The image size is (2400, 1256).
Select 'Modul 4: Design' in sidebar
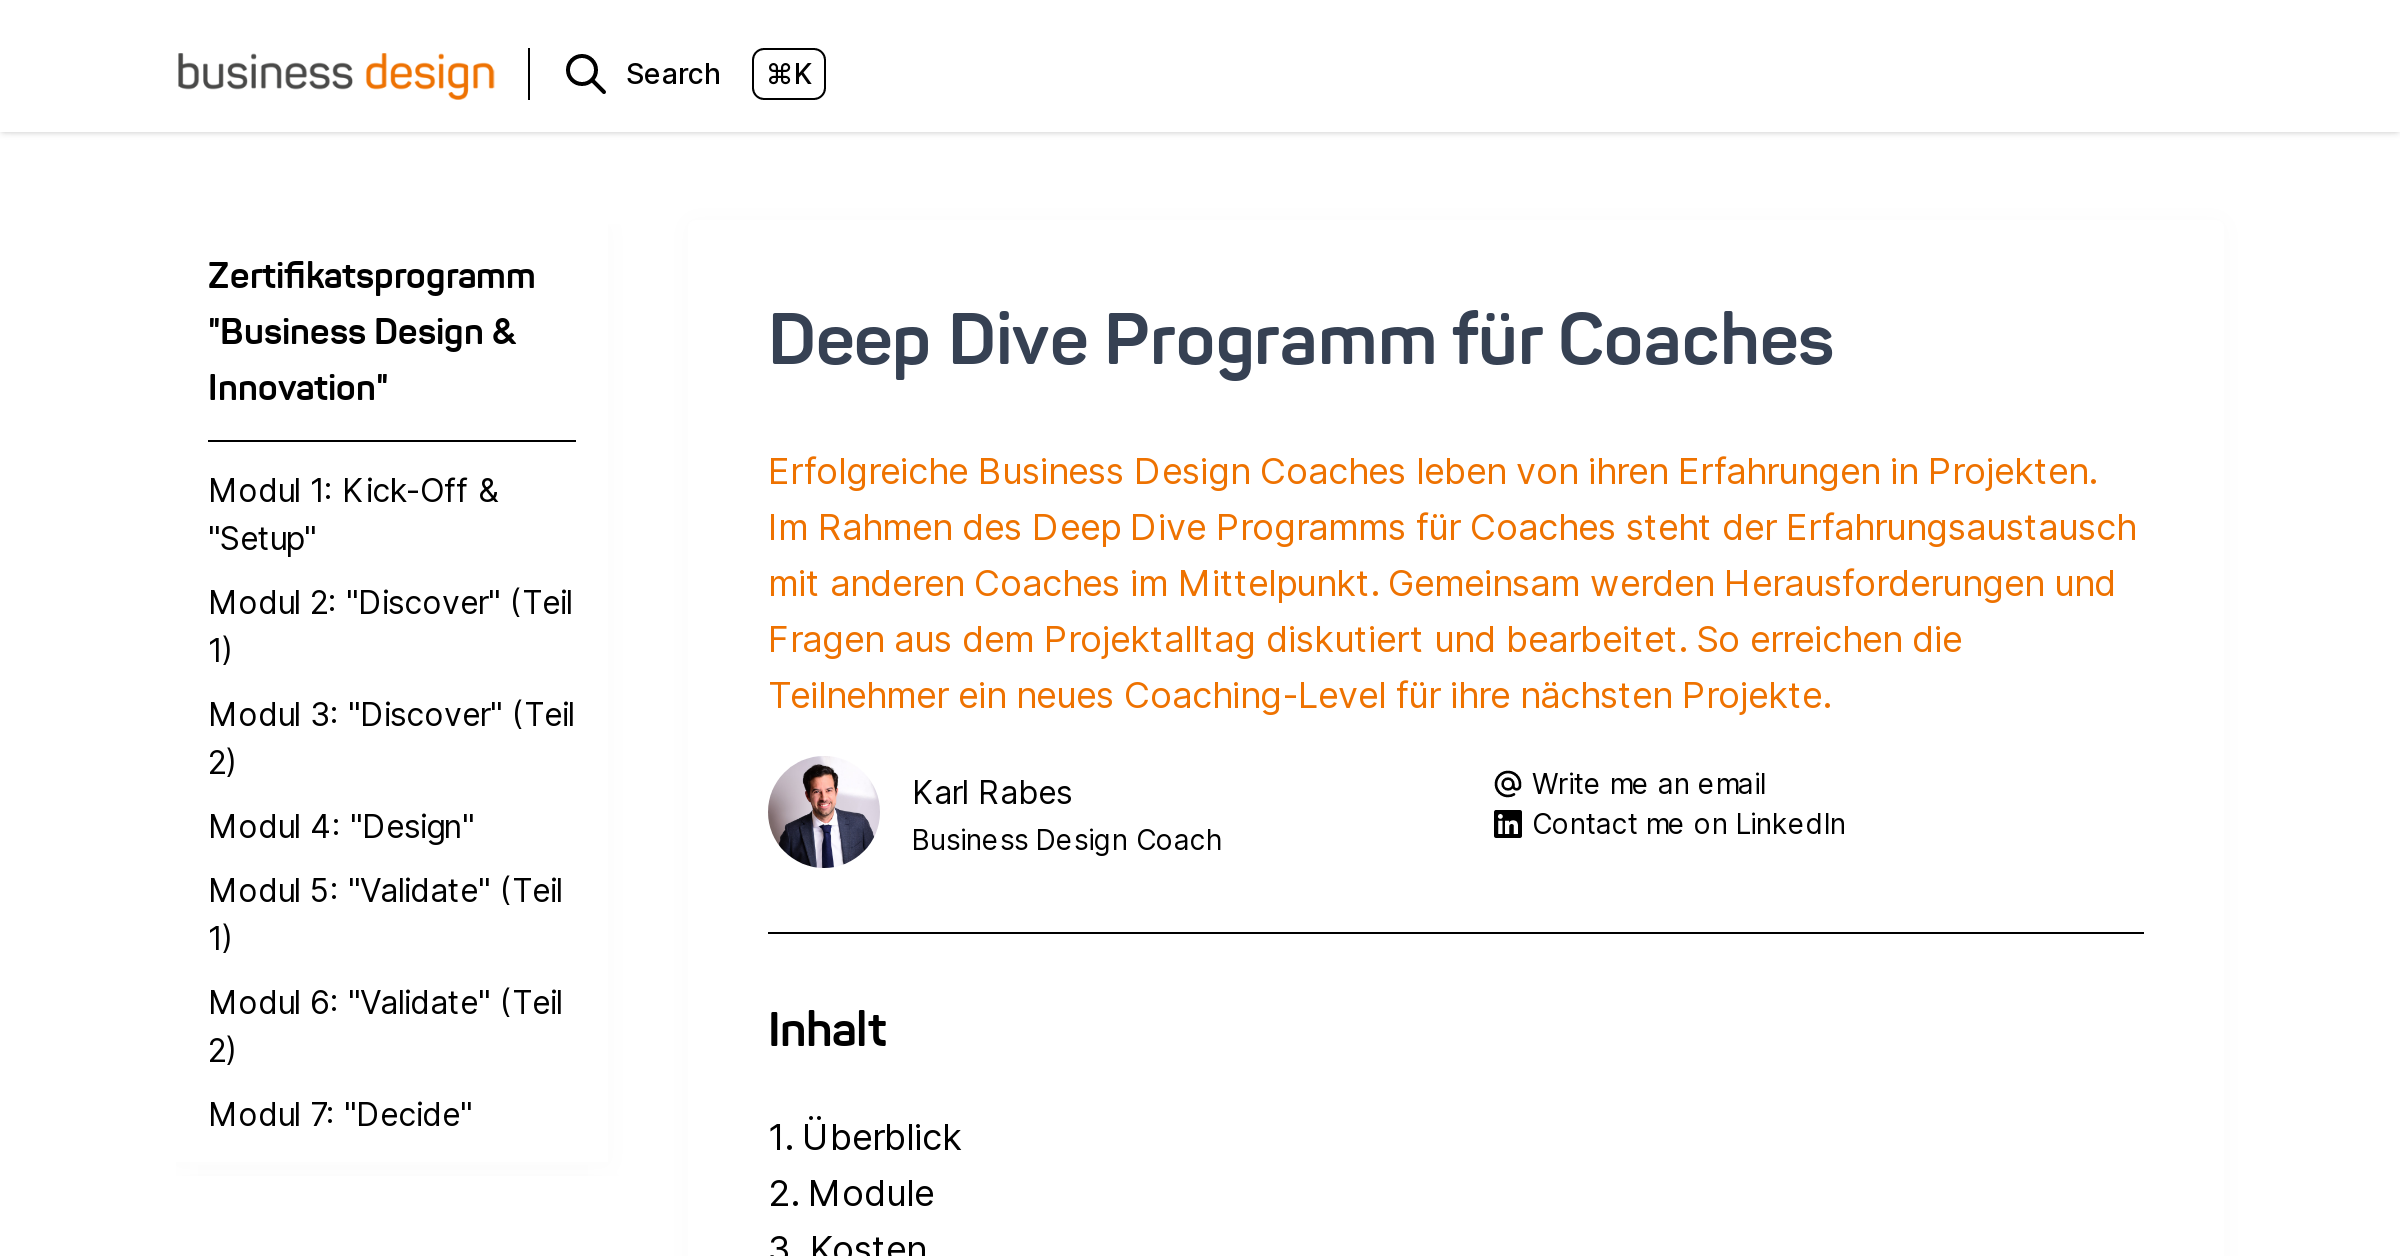(341, 826)
